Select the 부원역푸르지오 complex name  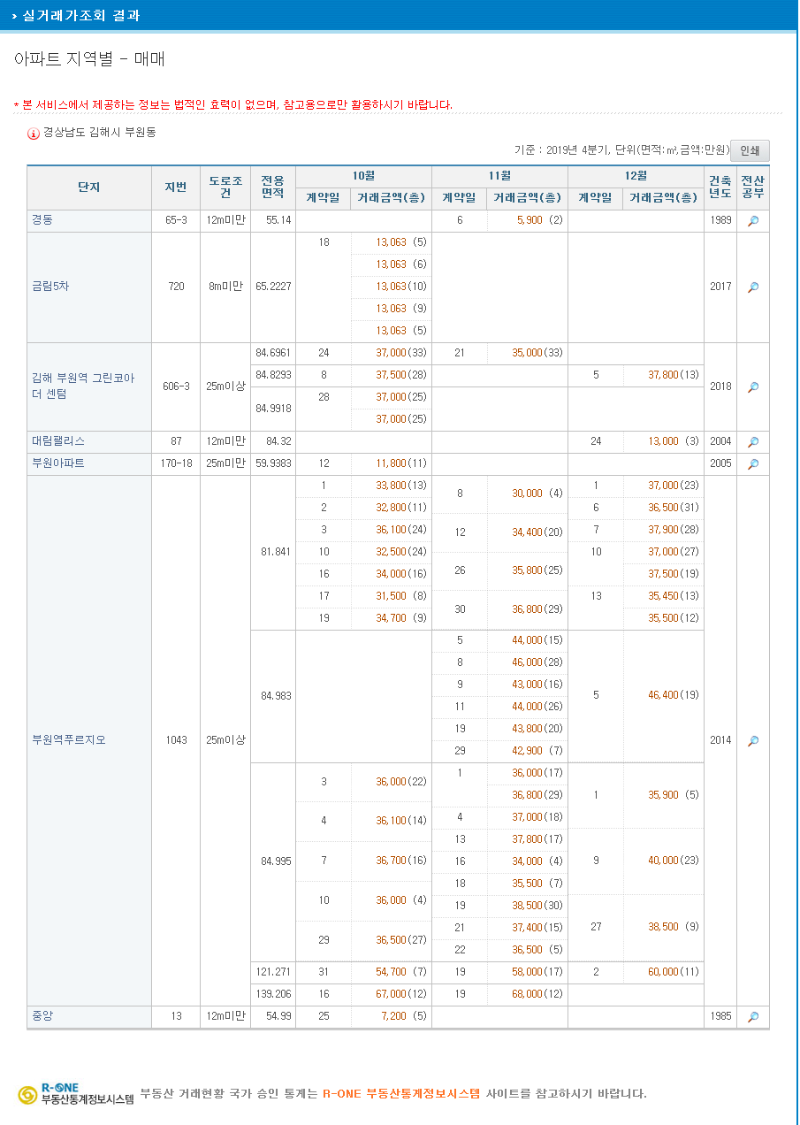(68, 740)
